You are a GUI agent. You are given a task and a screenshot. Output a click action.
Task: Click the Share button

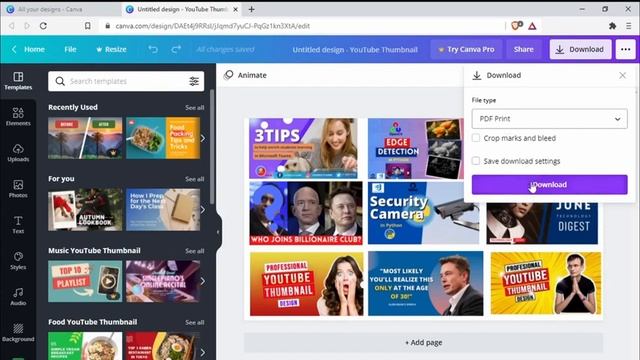point(523,49)
